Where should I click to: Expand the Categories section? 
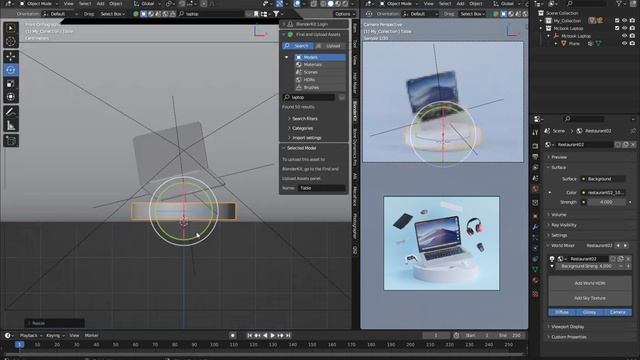(302, 128)
